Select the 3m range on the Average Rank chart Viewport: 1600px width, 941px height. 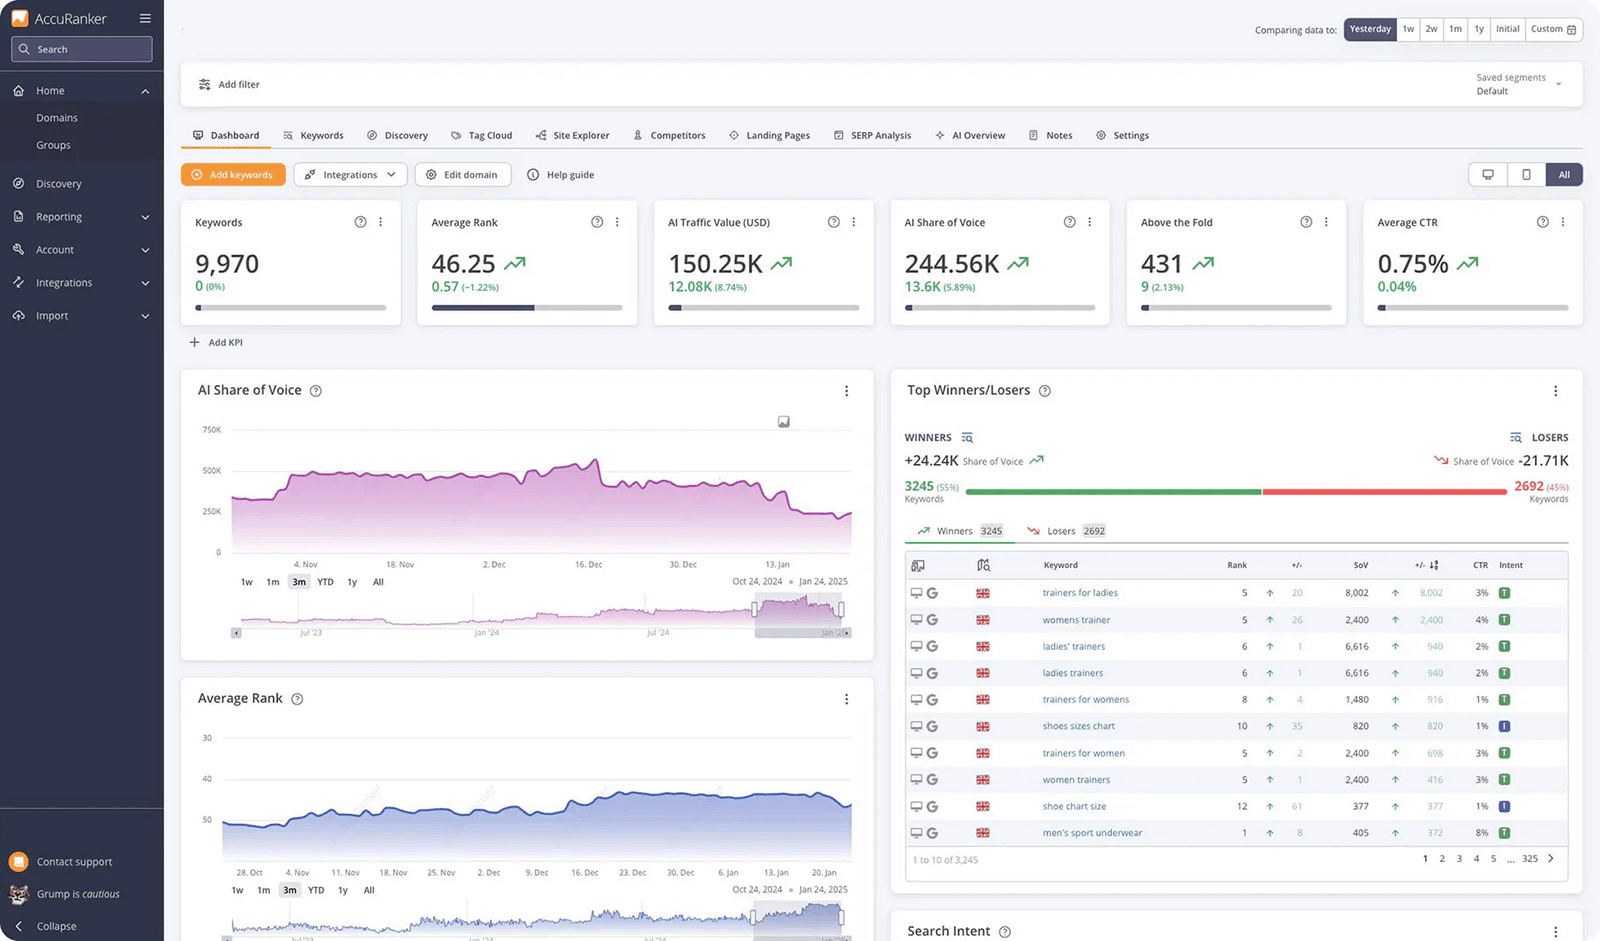click(x=289, y=889)
